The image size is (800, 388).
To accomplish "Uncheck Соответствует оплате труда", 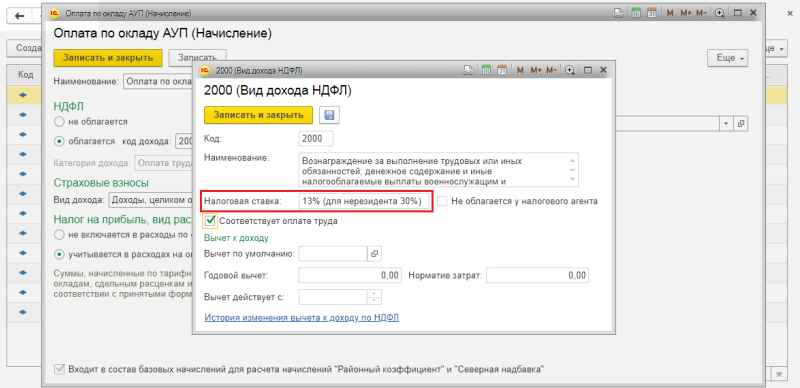I will click(210, 221).
